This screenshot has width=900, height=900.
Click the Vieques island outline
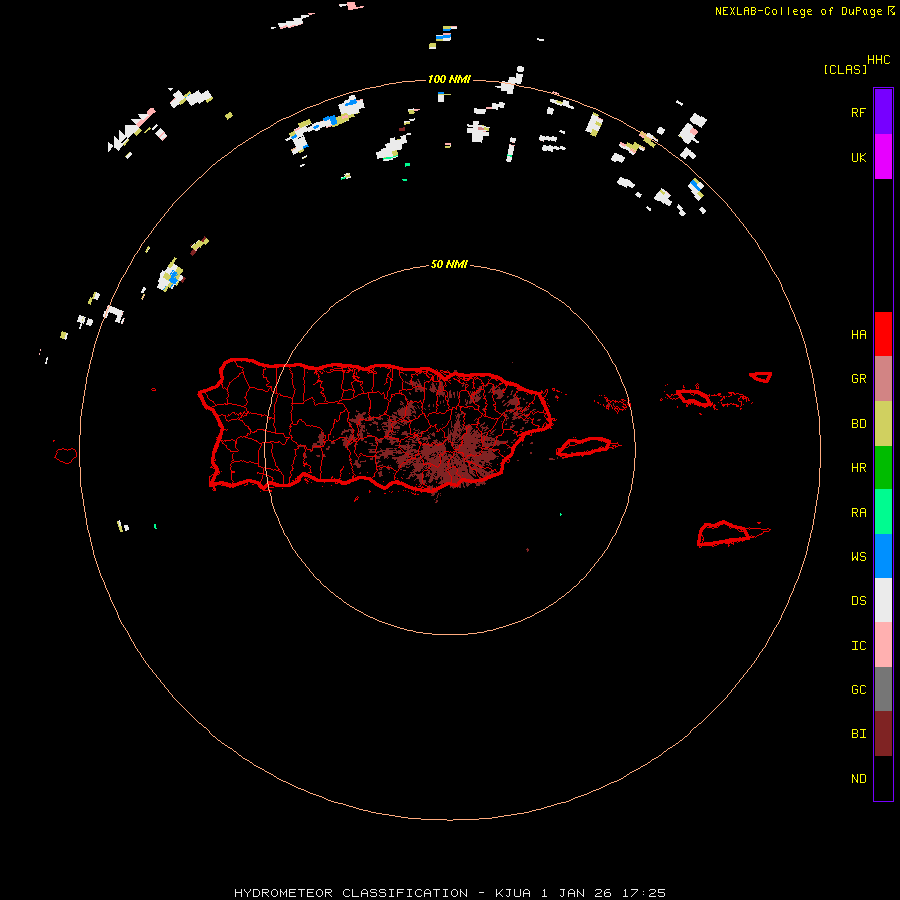[x=584, y=447]
